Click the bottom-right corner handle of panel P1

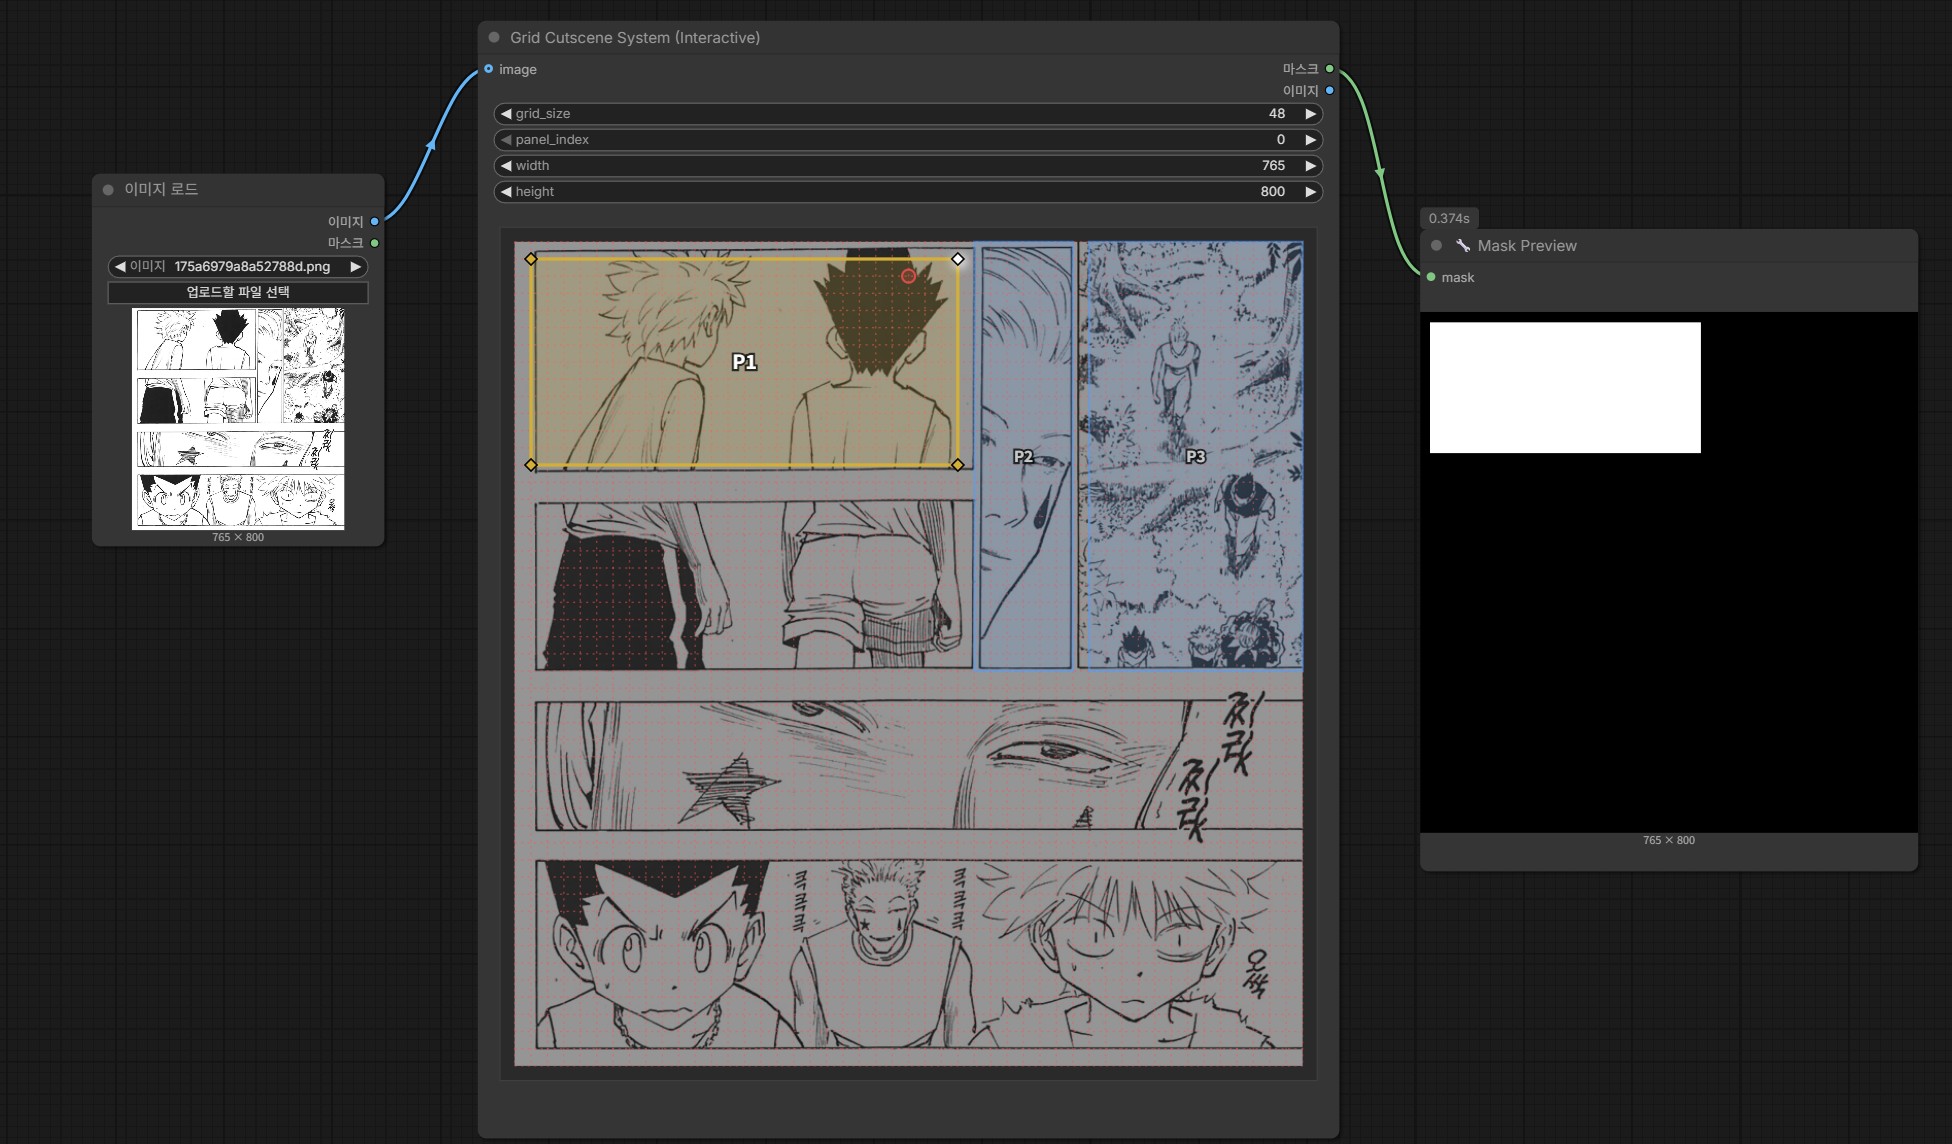[958, 465]
